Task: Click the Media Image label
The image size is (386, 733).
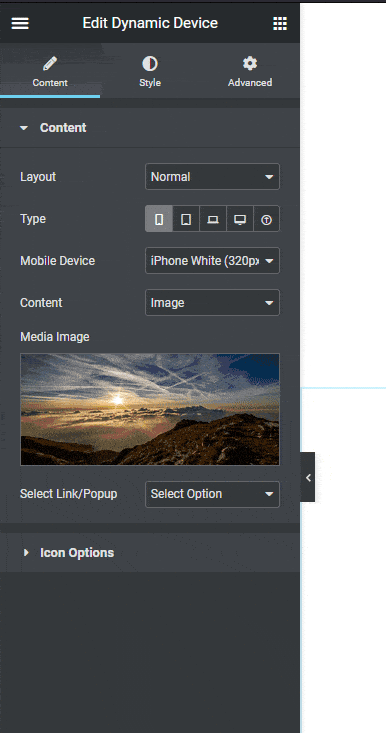Action: pyautogui.click(x=55, y=337)
